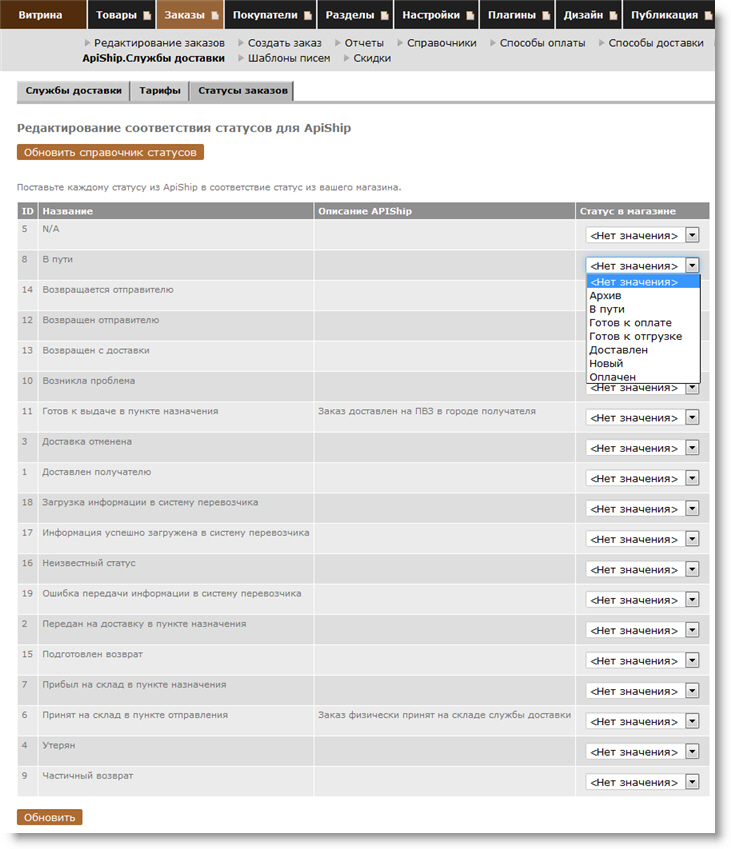Open the Справочники link
Screen dimensions: 731x849
pos(441,43)
